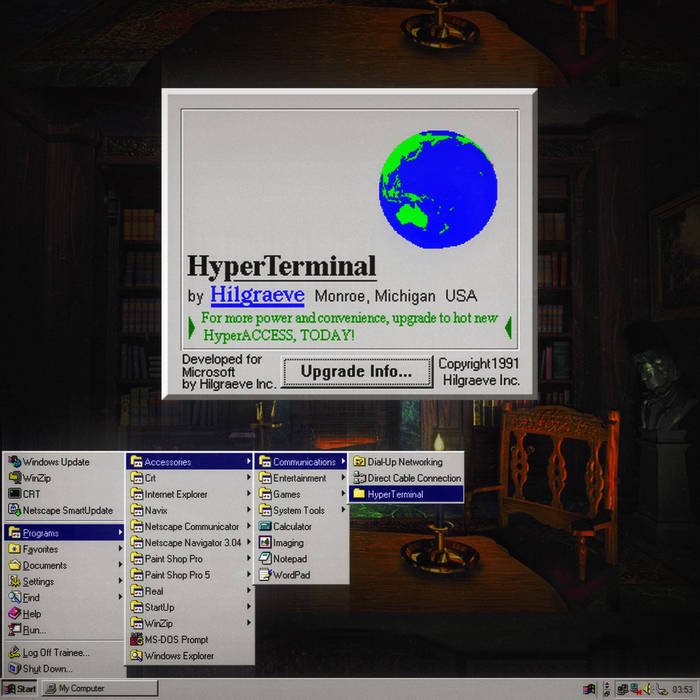Click the WordPad icon
700x700 pixels.
265,574
